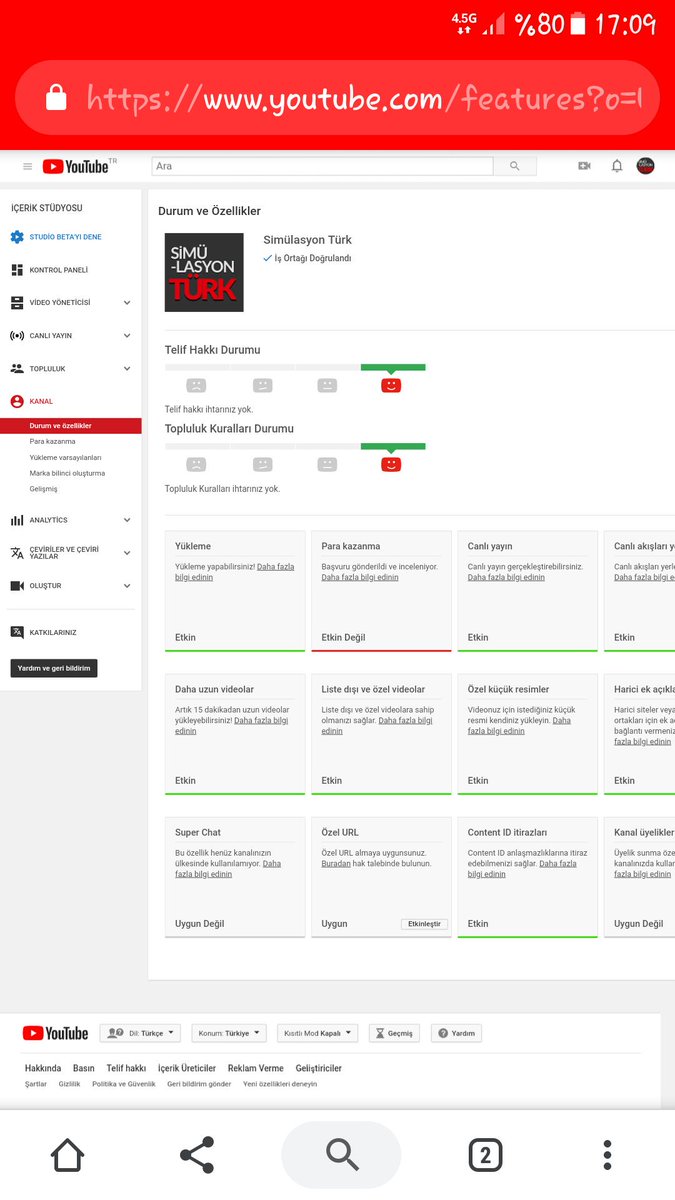
Task: Click the footer YouTube logo
Action: click(x=55, y=1033)
